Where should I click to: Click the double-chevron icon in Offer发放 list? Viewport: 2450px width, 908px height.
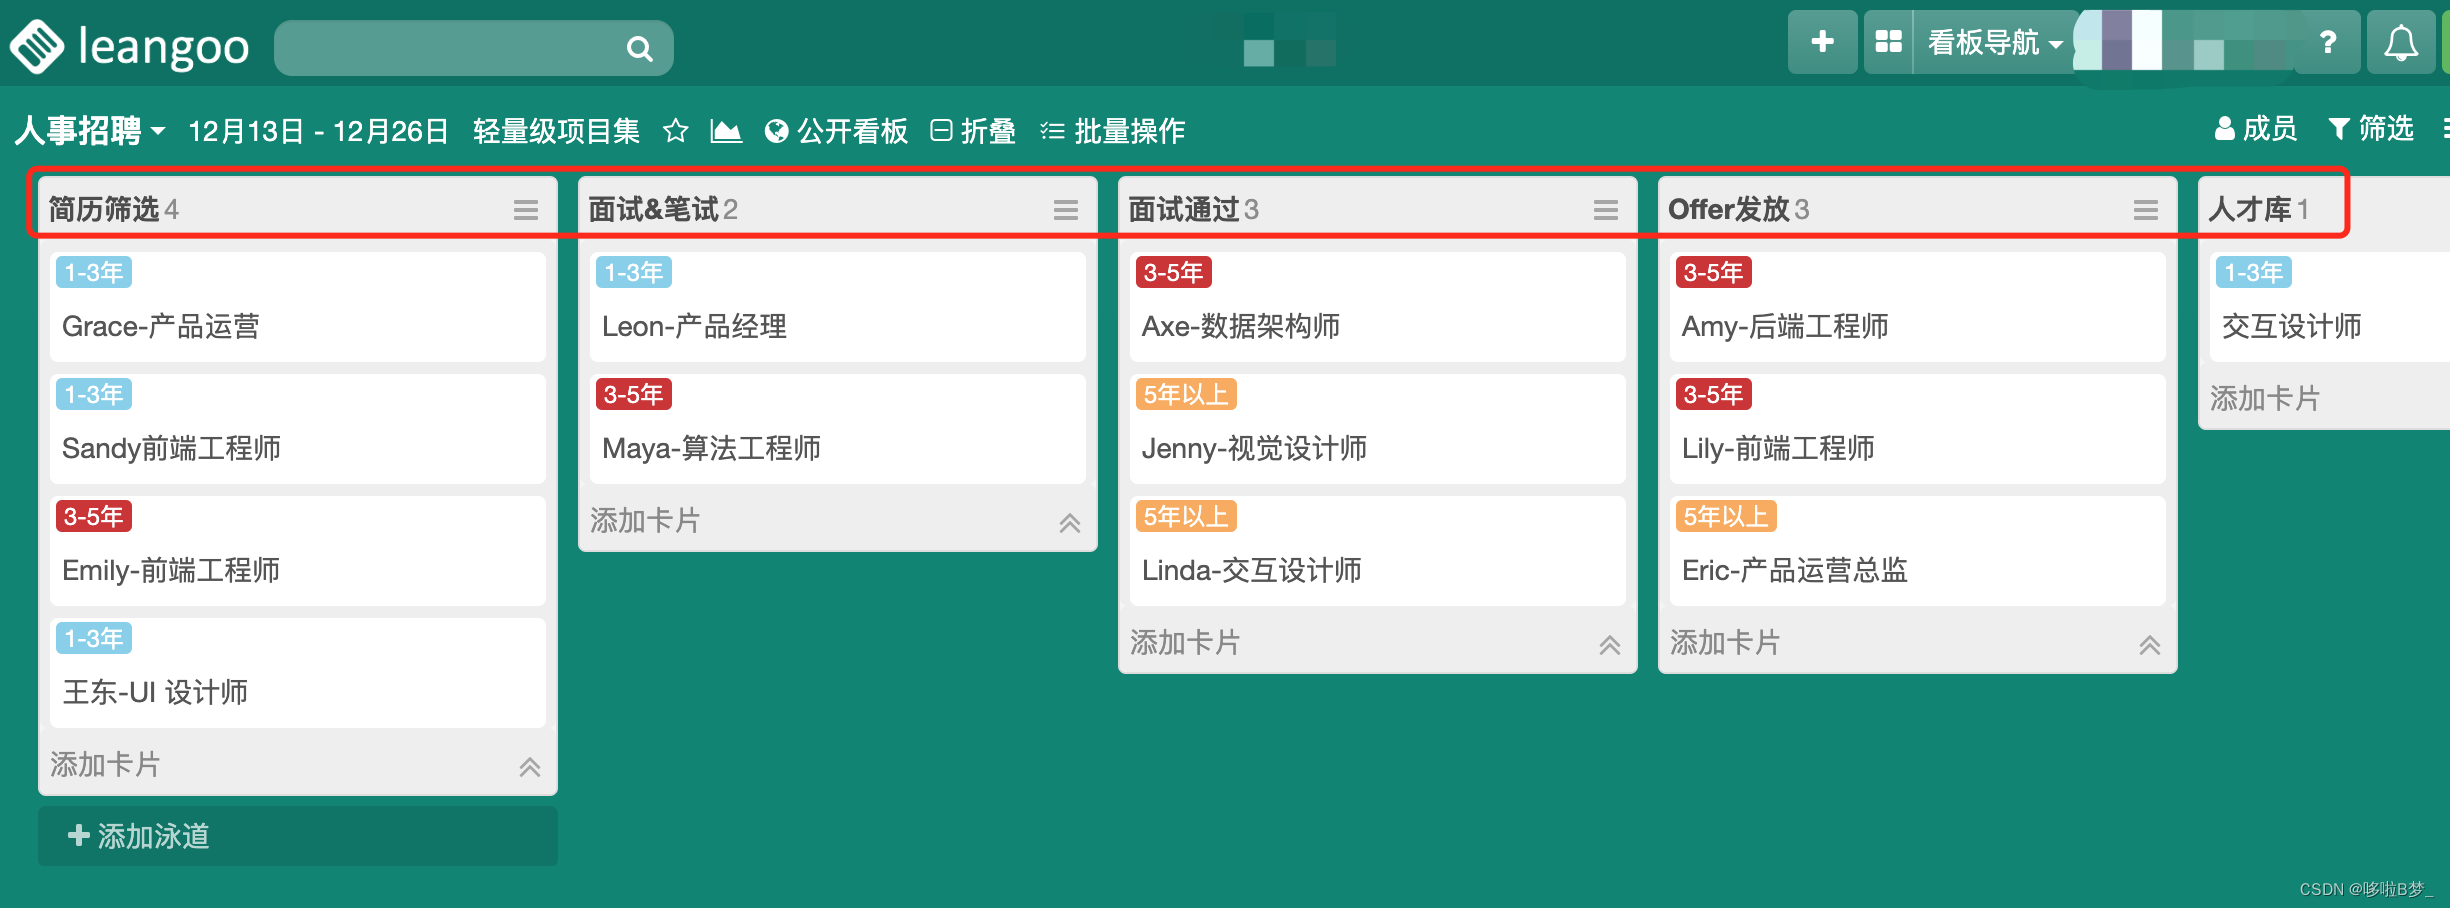(2150, 644)
